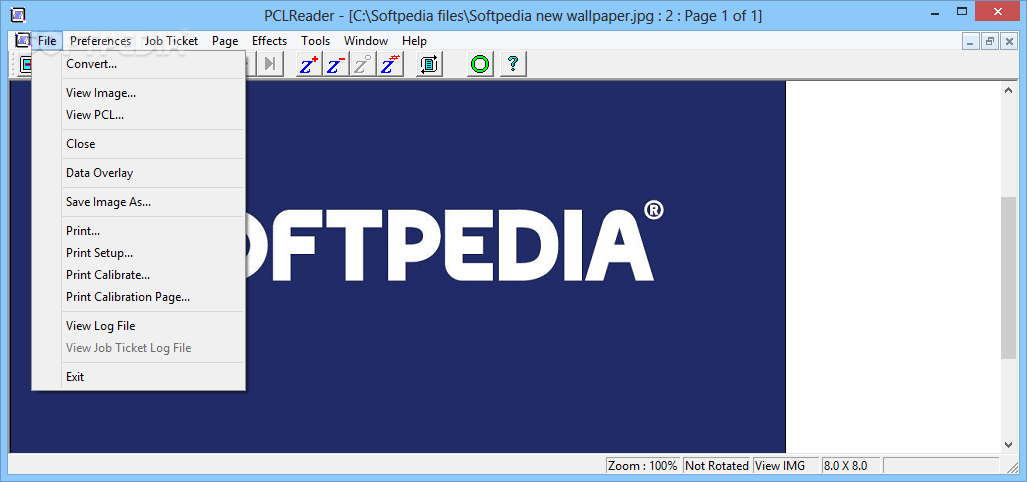Click the Zoom : 100% status field
Viewport: 1027px width, 482px height.
tap(643, 466)
